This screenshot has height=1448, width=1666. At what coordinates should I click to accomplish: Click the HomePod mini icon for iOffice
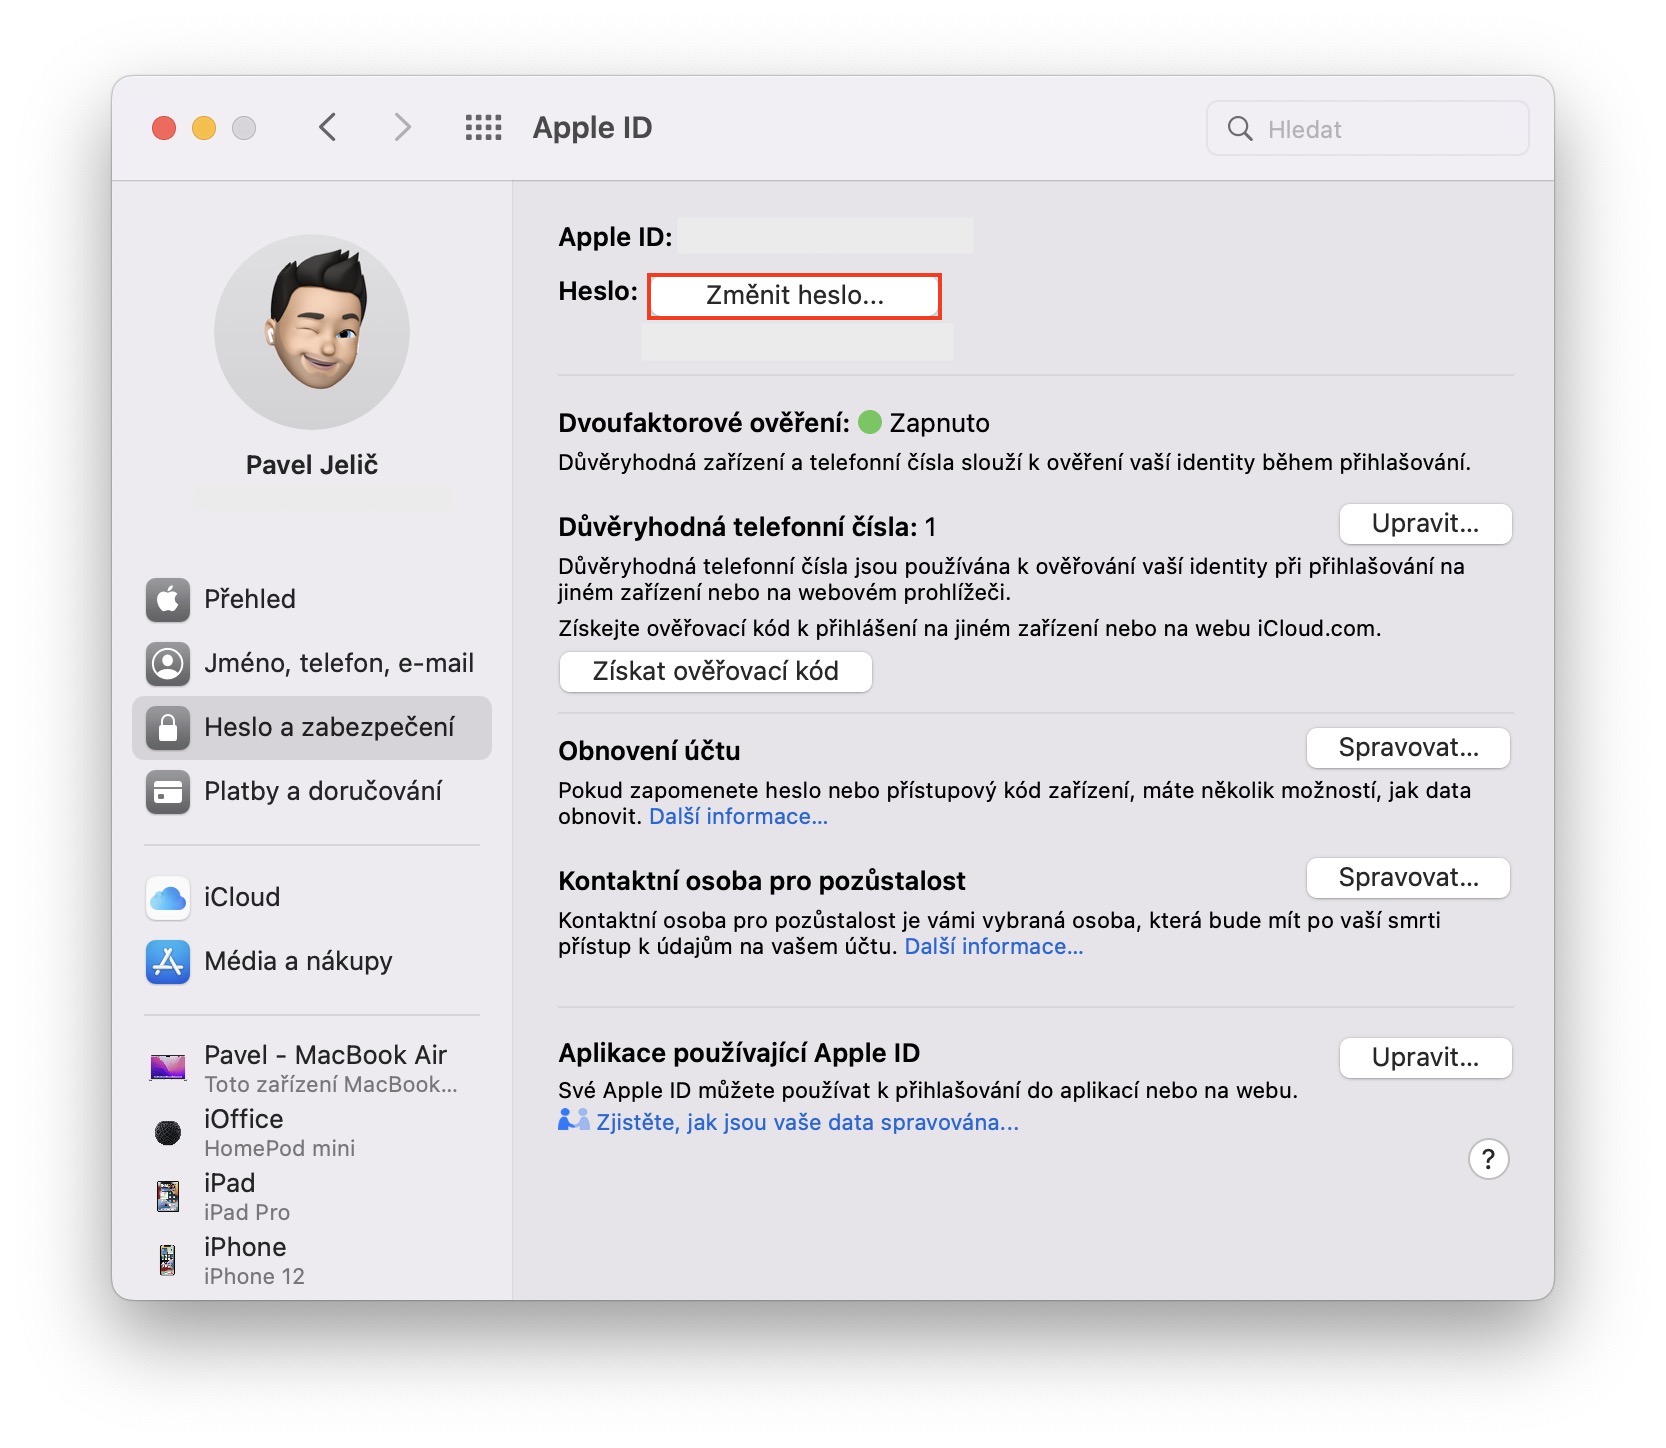pyautogui.click(x=168, y=1132)
